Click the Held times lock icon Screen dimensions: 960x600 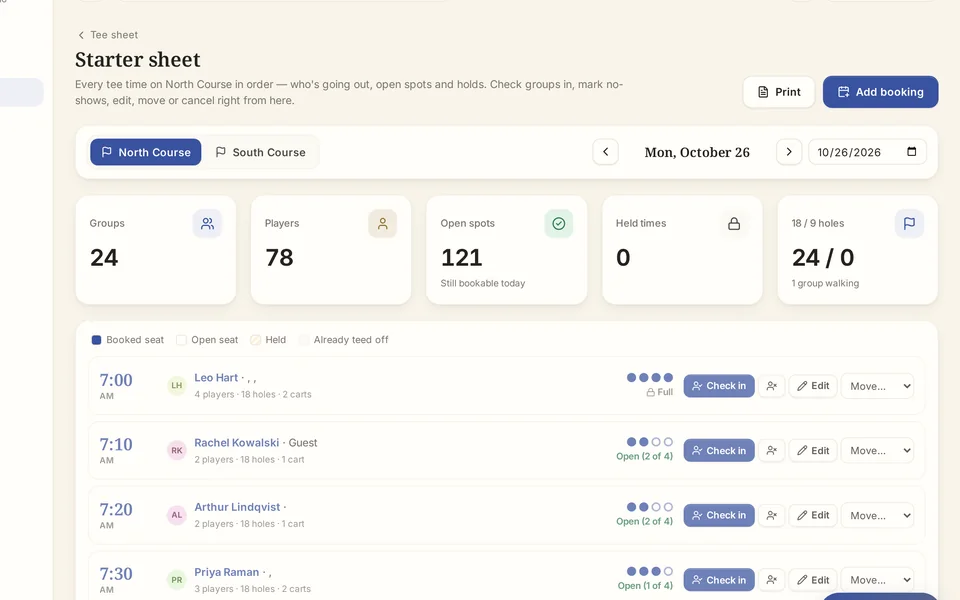point(733,223)
